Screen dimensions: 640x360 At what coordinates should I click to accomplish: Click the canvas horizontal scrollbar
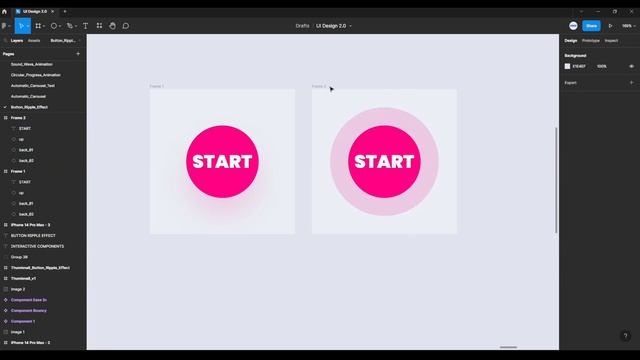tap(508, 347)
